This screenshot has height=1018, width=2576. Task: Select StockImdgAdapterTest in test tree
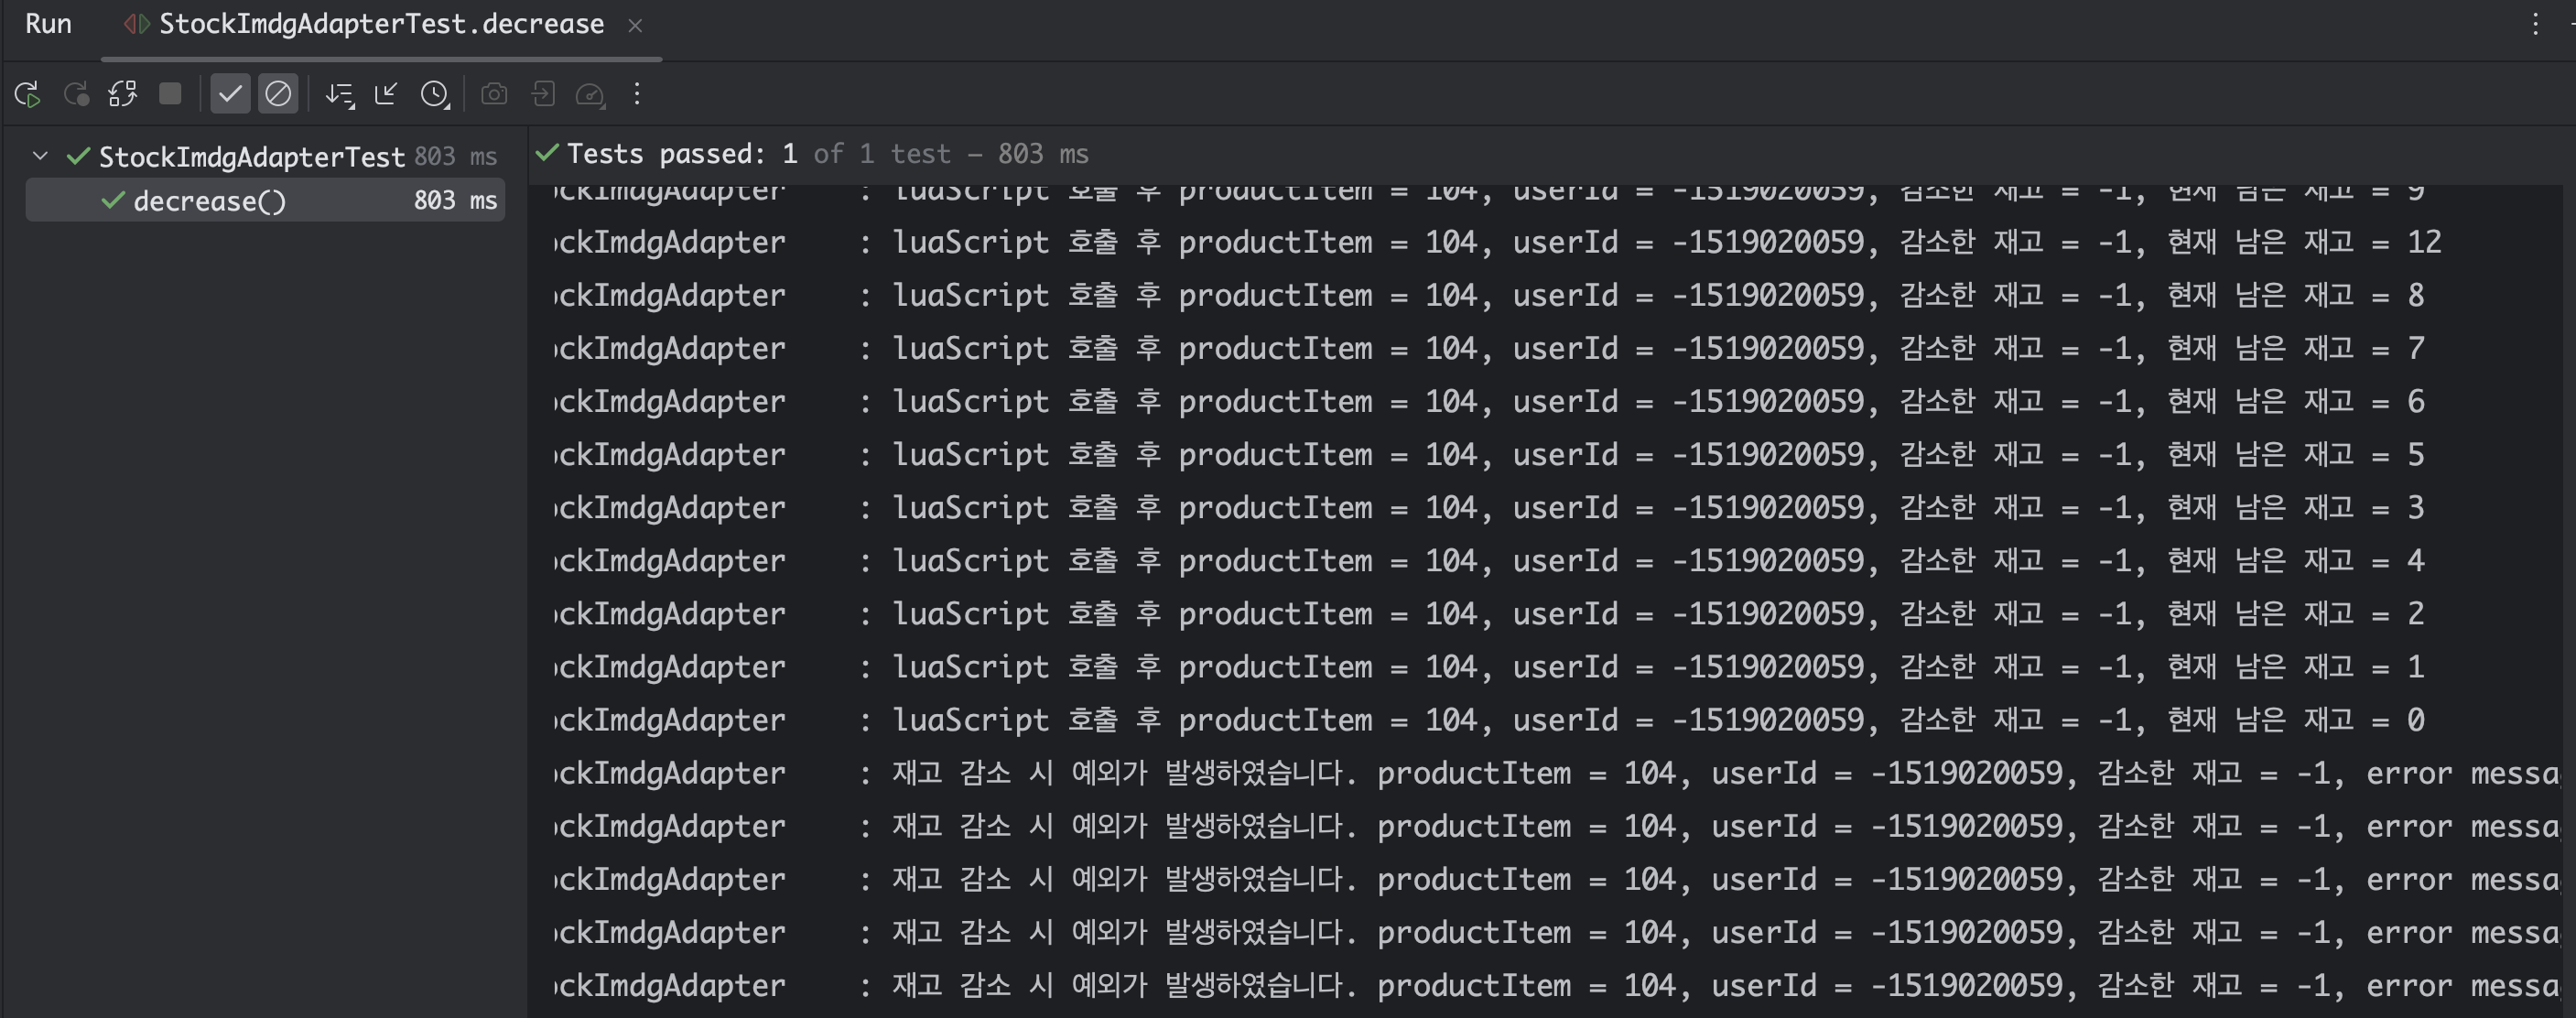[251, 157]
